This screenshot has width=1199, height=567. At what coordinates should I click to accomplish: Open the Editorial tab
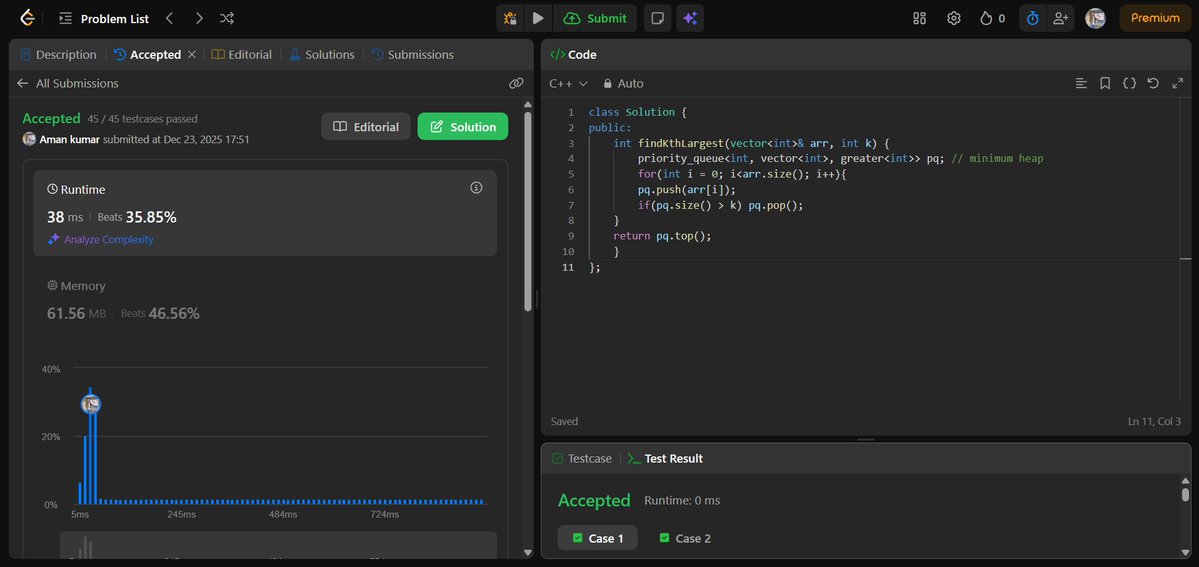pos(242,54)
